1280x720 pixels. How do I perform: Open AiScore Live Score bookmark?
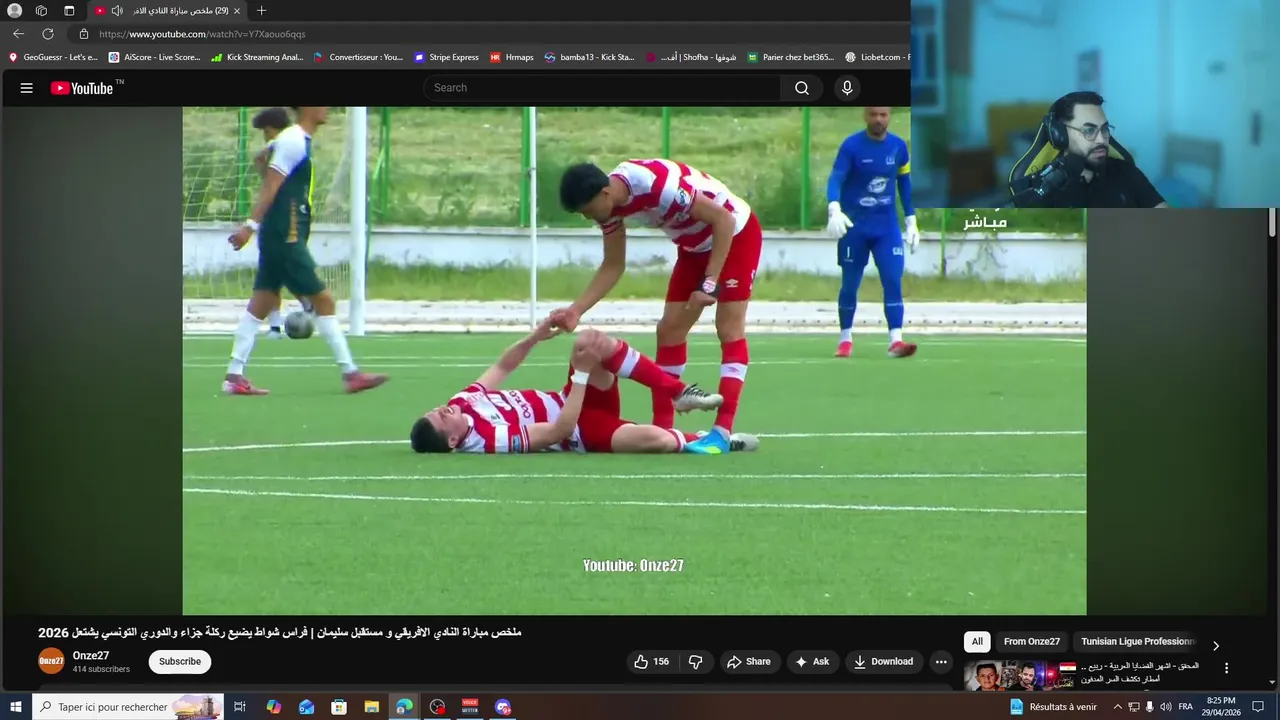(154, 57)
